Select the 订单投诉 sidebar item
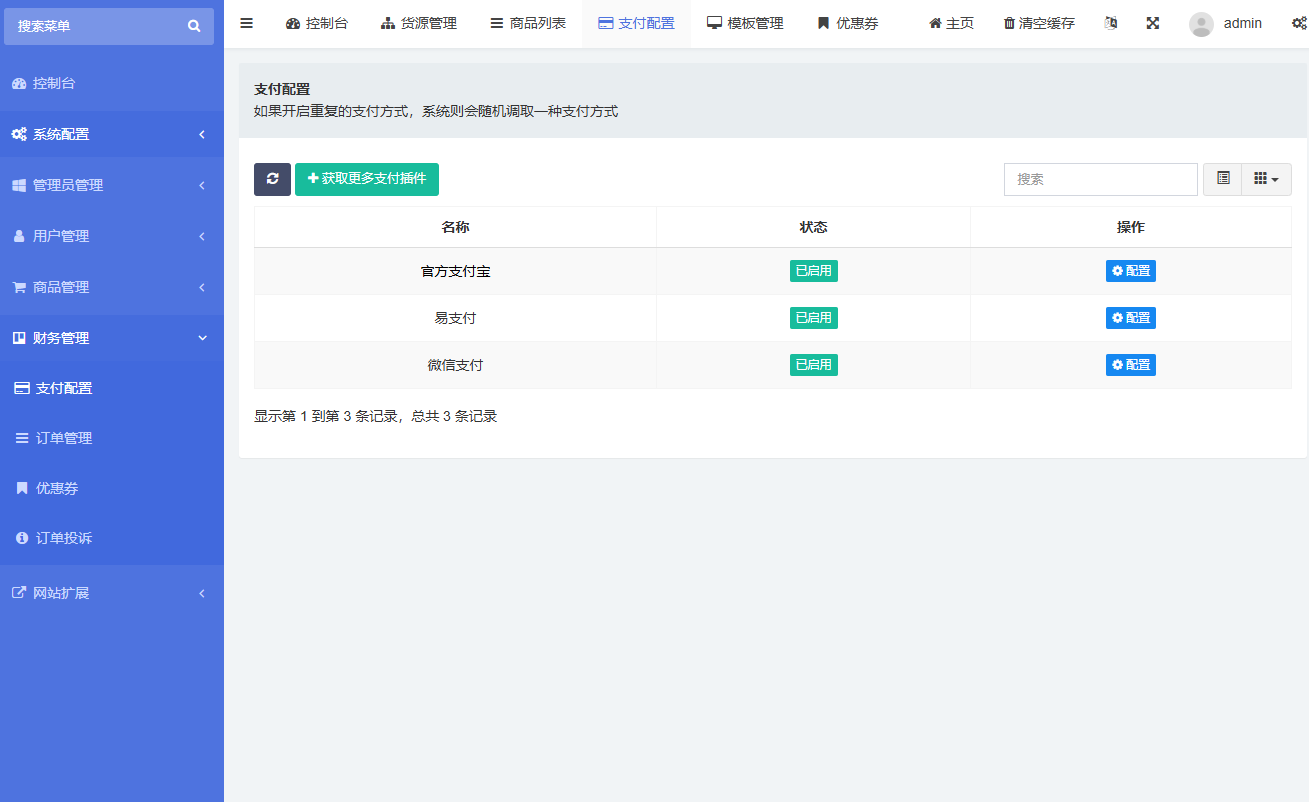Viewport: 1309px width, 802px height. tap(112, 538)
